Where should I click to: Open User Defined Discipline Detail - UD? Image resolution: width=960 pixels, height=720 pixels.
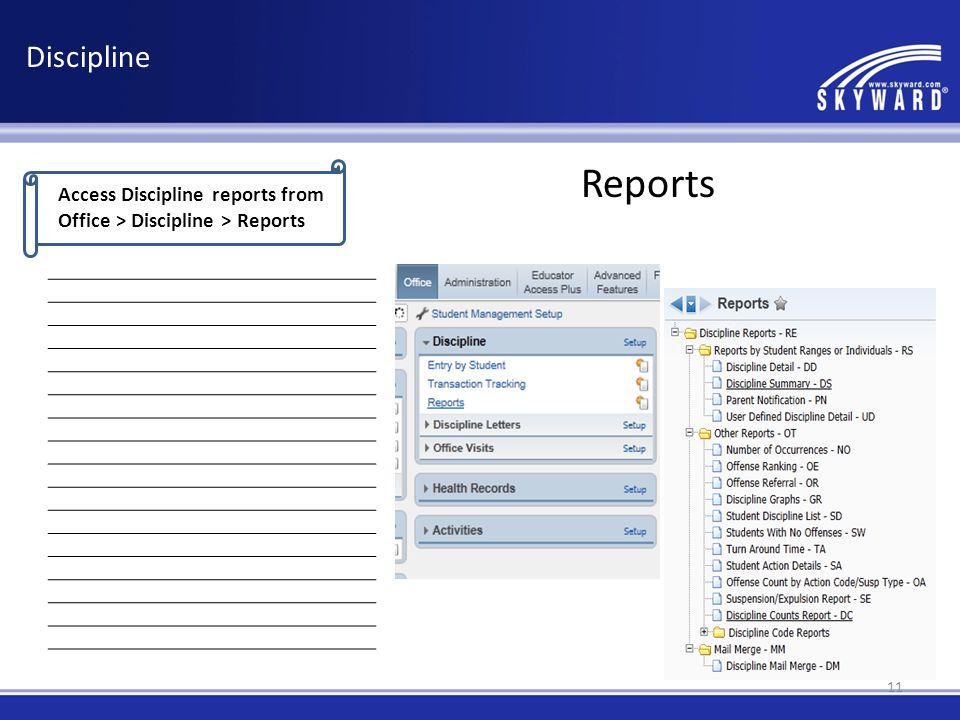tap(800, 416)
